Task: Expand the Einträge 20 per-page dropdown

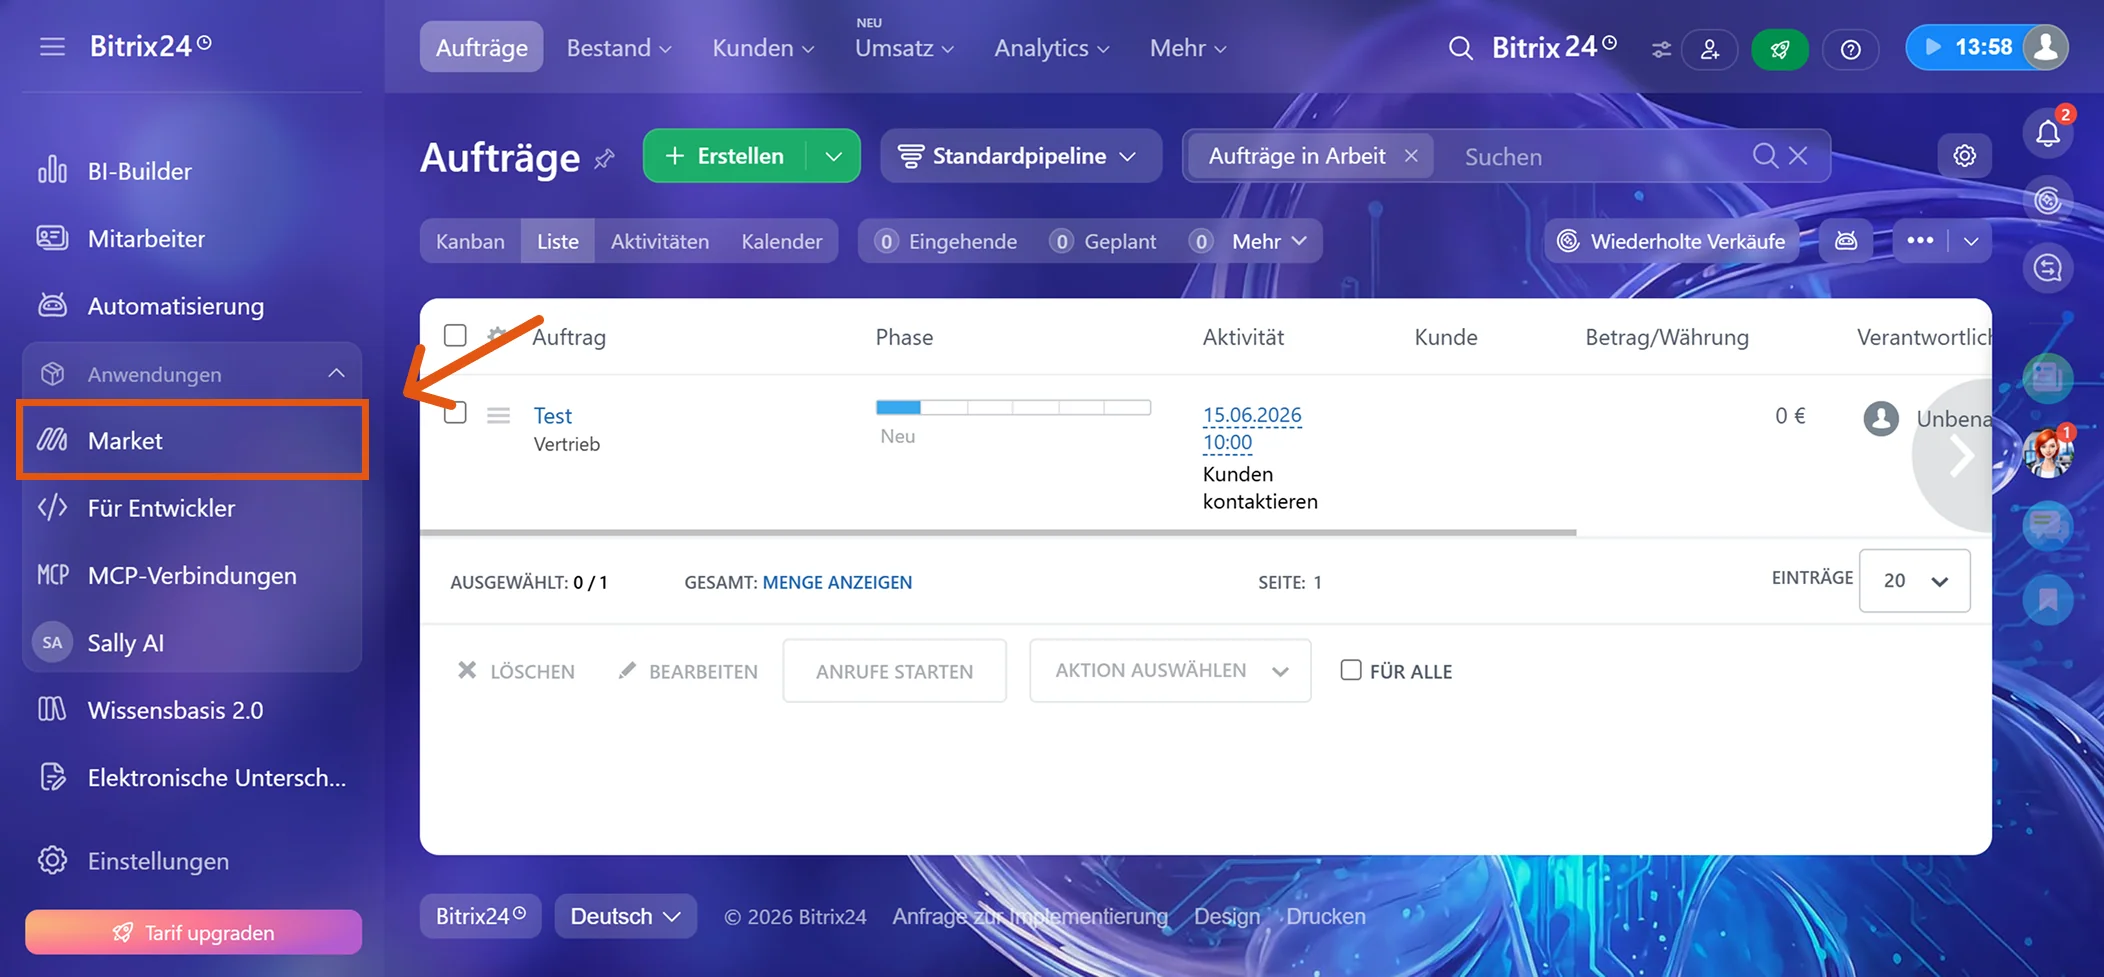Action: pos(1914,581)
